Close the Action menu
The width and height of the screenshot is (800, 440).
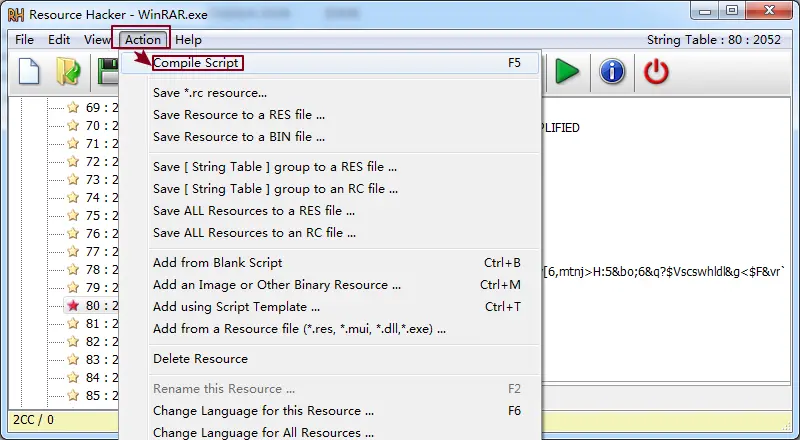[x=142, y=39]
